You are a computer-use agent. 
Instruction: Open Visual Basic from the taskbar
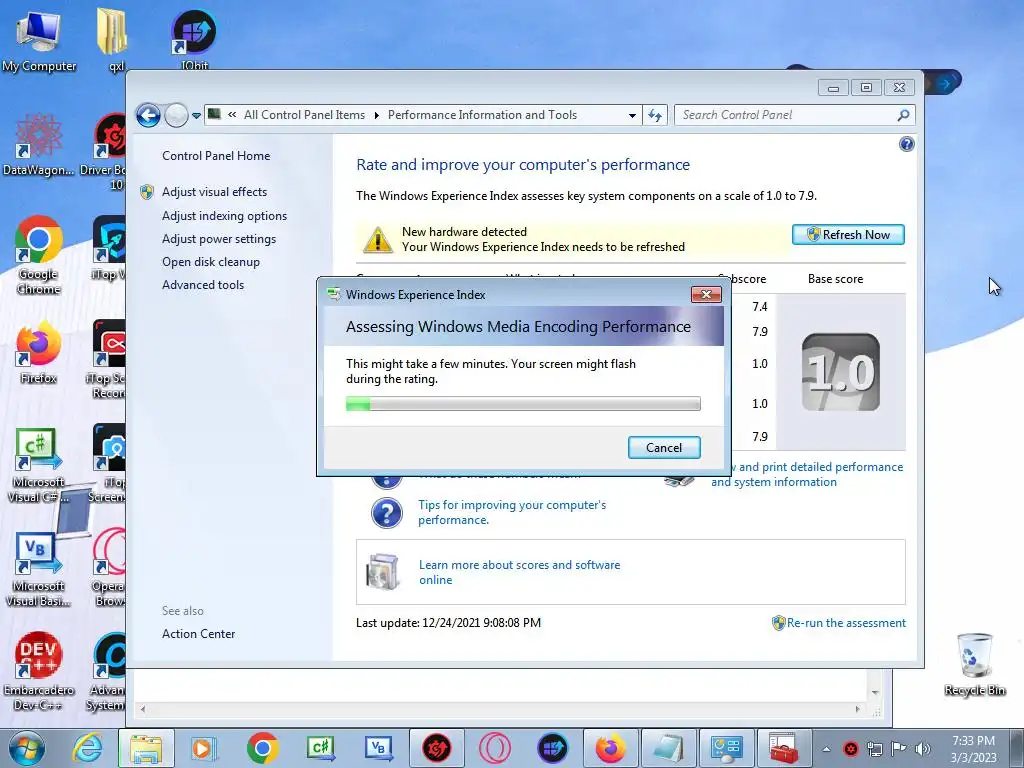coord(379,748)
